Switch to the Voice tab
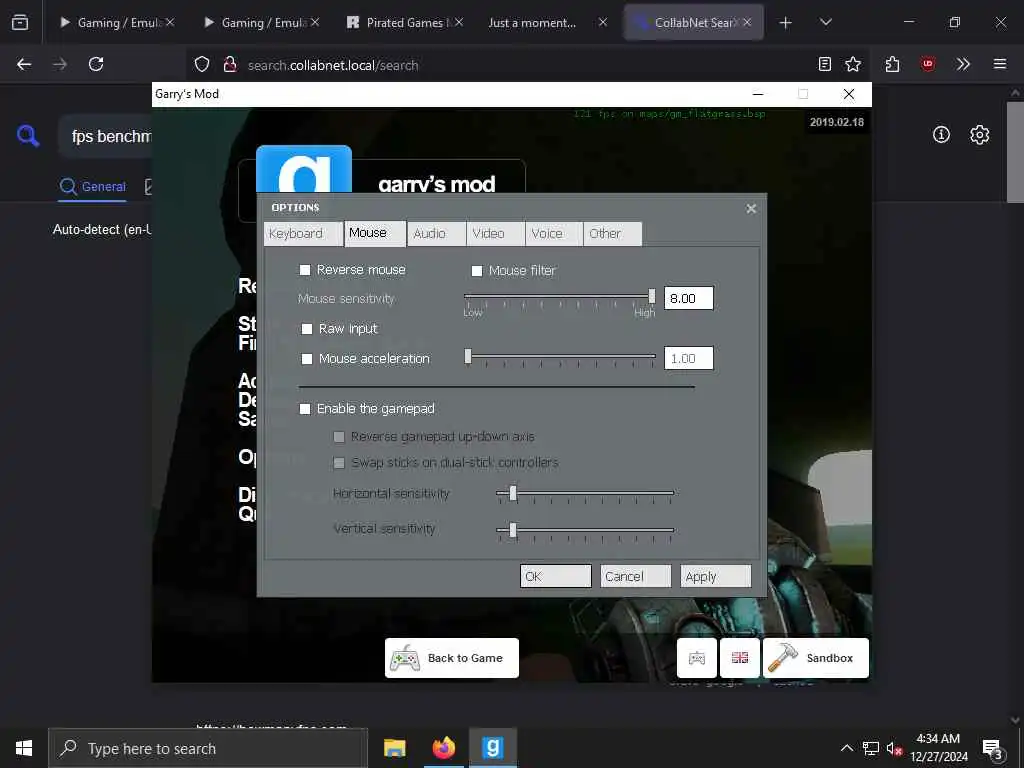The image size is (1024, 768). pyautogui.click(x=554, y=234)
